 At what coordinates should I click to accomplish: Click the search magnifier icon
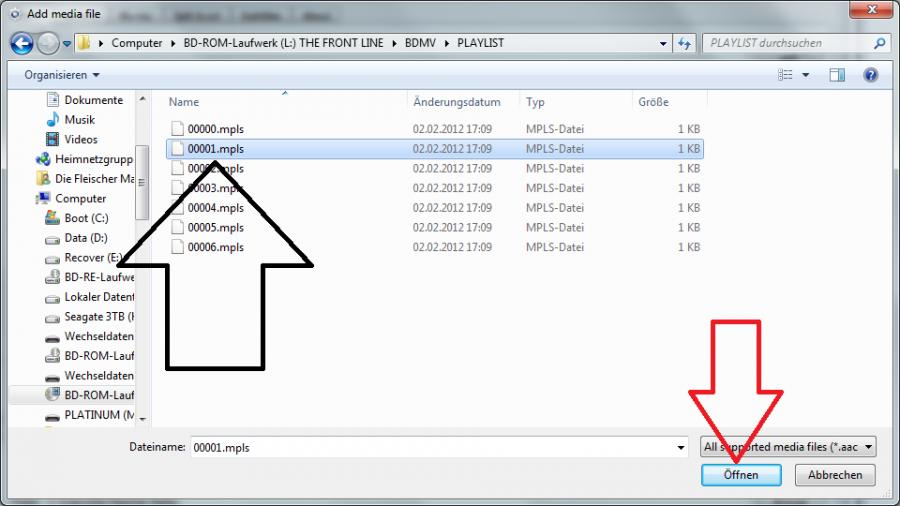point(879,43)
